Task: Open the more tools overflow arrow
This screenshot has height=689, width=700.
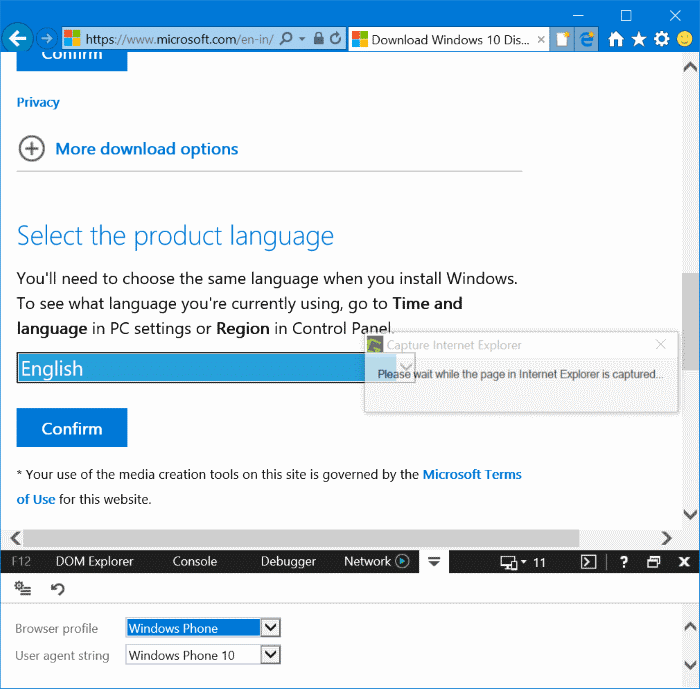Action: click(433, 561)
